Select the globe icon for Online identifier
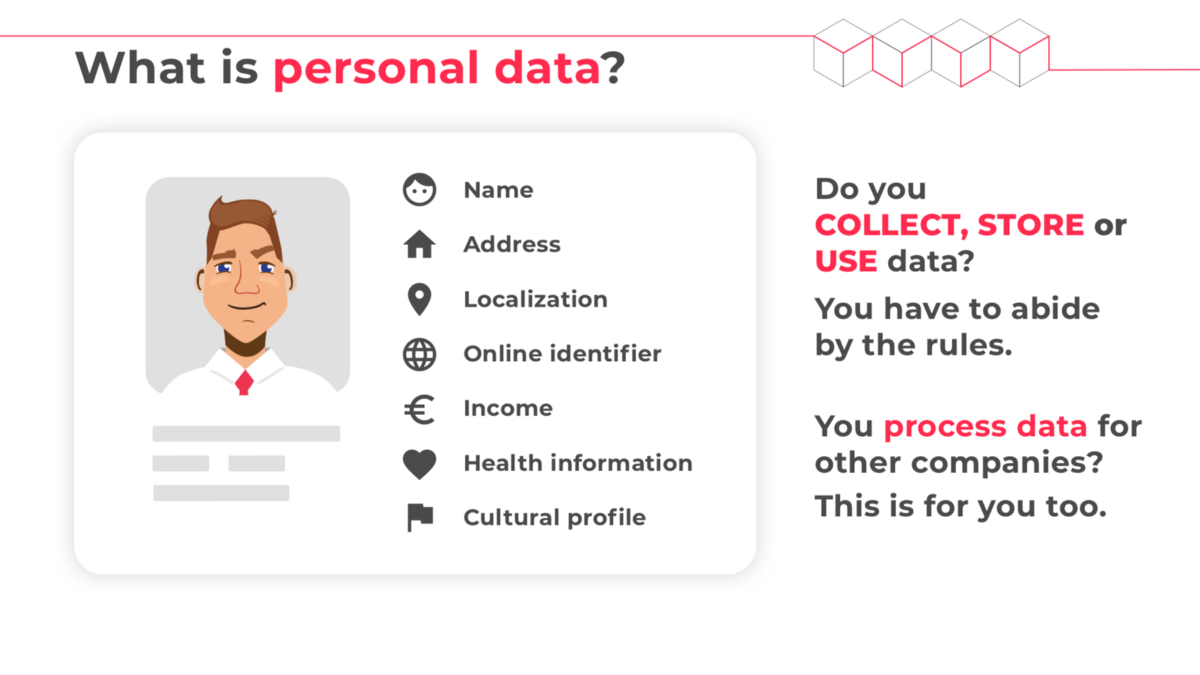 [420, 354]
